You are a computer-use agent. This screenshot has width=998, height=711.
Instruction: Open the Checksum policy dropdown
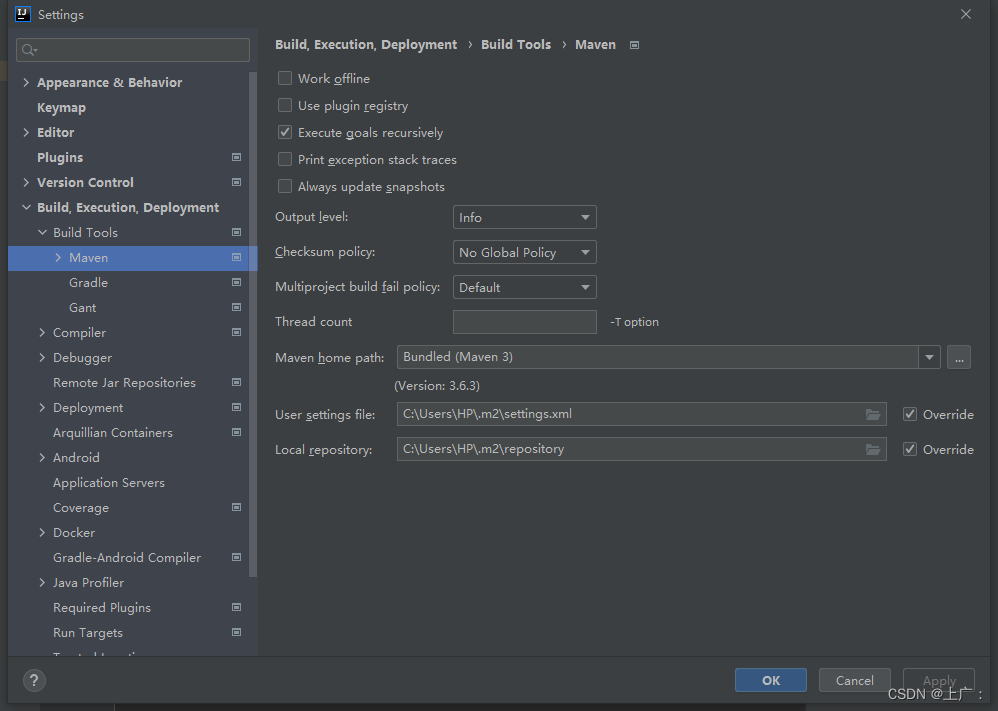[x=524, y=252]
